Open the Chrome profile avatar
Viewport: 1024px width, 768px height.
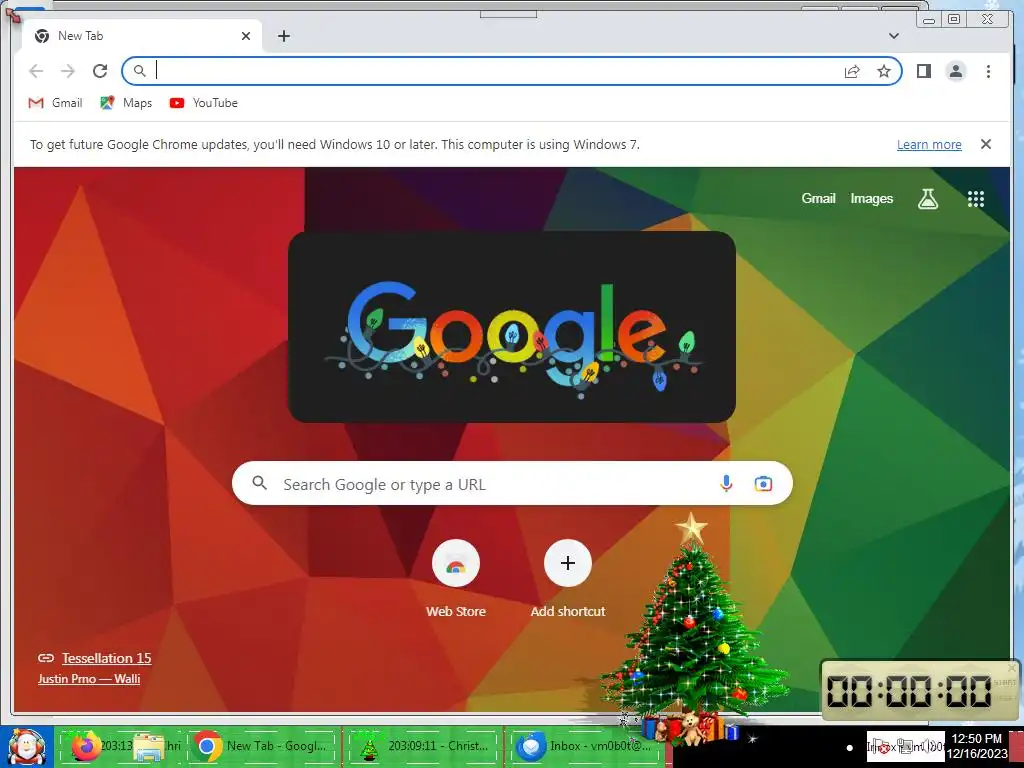click(x=955, y=71)
